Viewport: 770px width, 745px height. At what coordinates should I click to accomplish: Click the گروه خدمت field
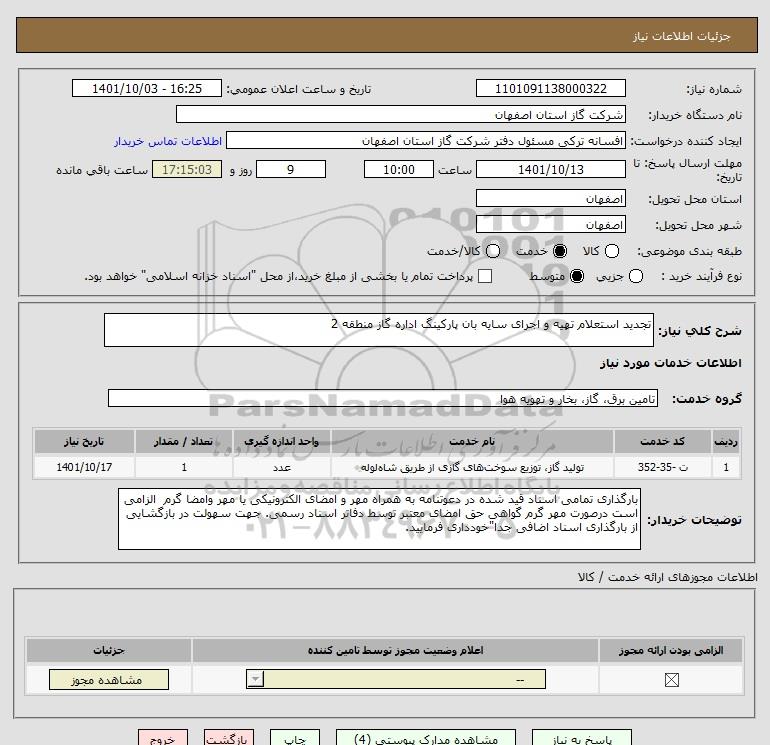tap(383, 398)
